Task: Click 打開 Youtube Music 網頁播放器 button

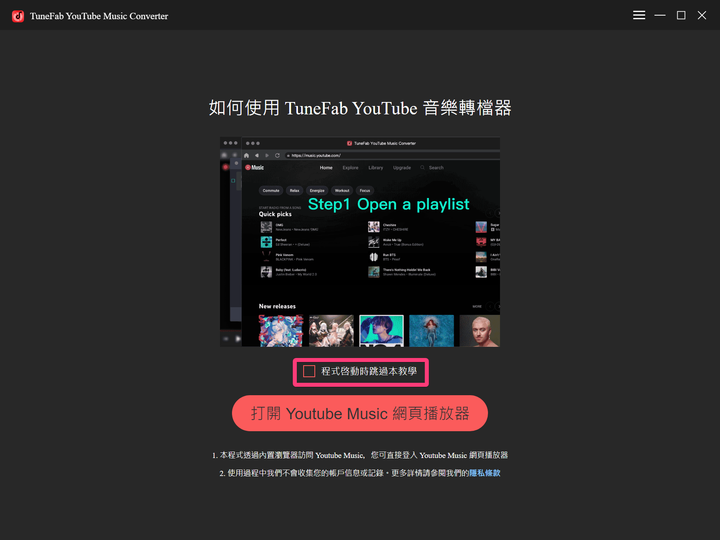Action: coord(360,413)
